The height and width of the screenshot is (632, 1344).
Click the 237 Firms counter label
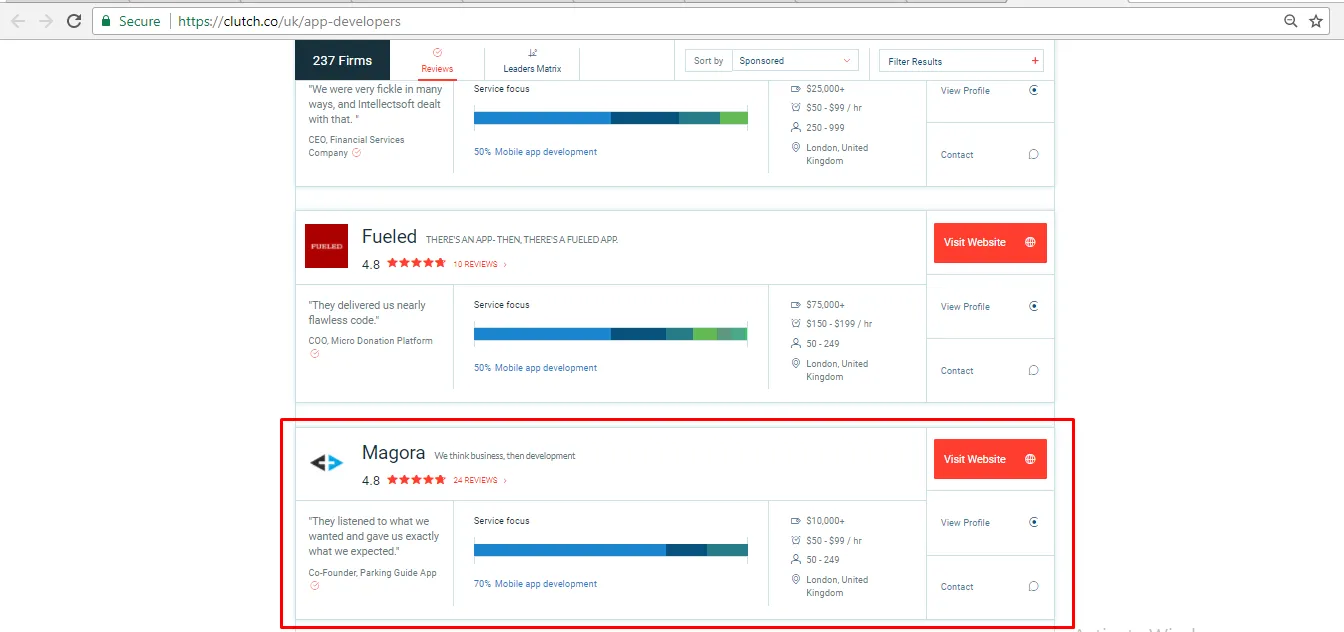(342, 61)
